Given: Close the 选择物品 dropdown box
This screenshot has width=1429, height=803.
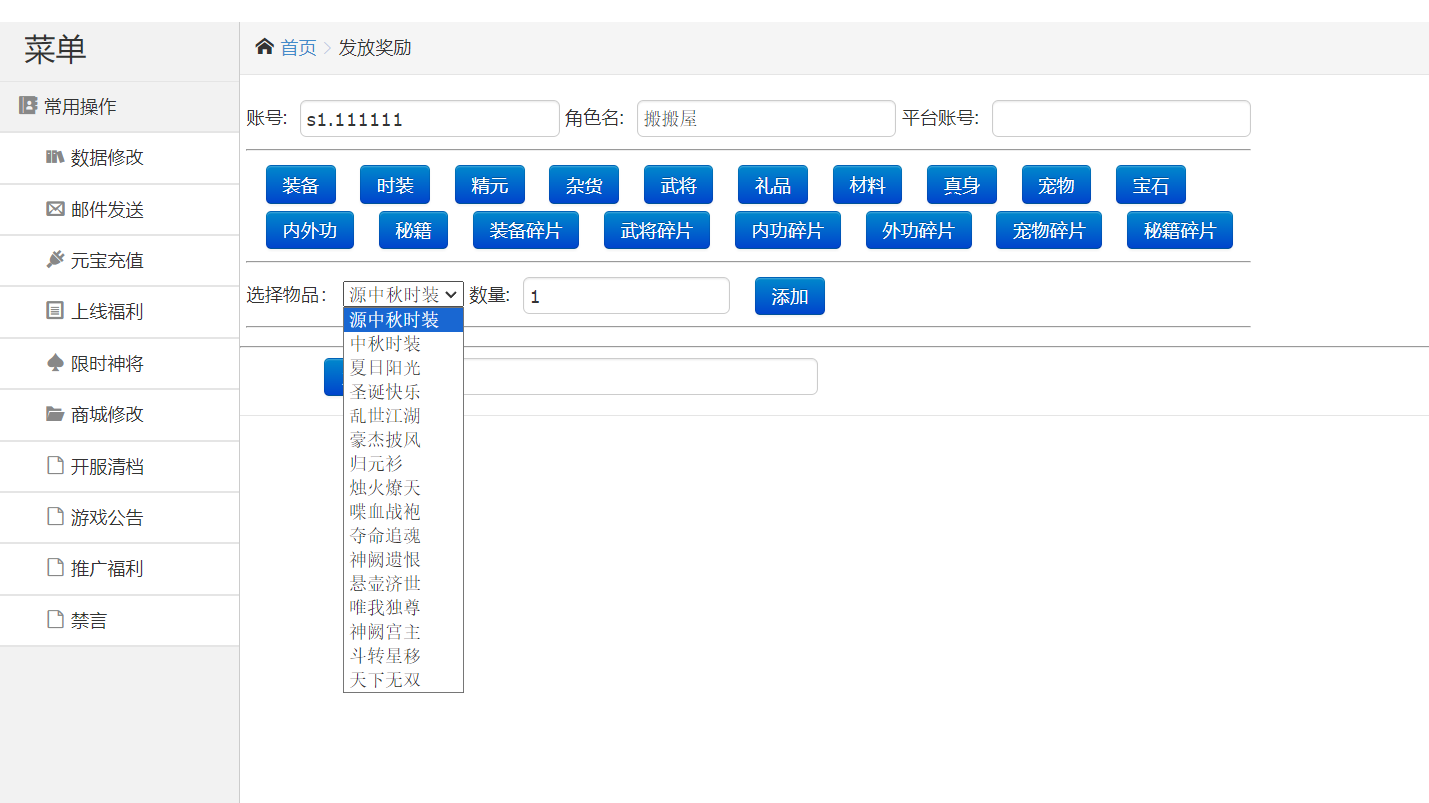Looking at the screenshot, I should point(403,294).
